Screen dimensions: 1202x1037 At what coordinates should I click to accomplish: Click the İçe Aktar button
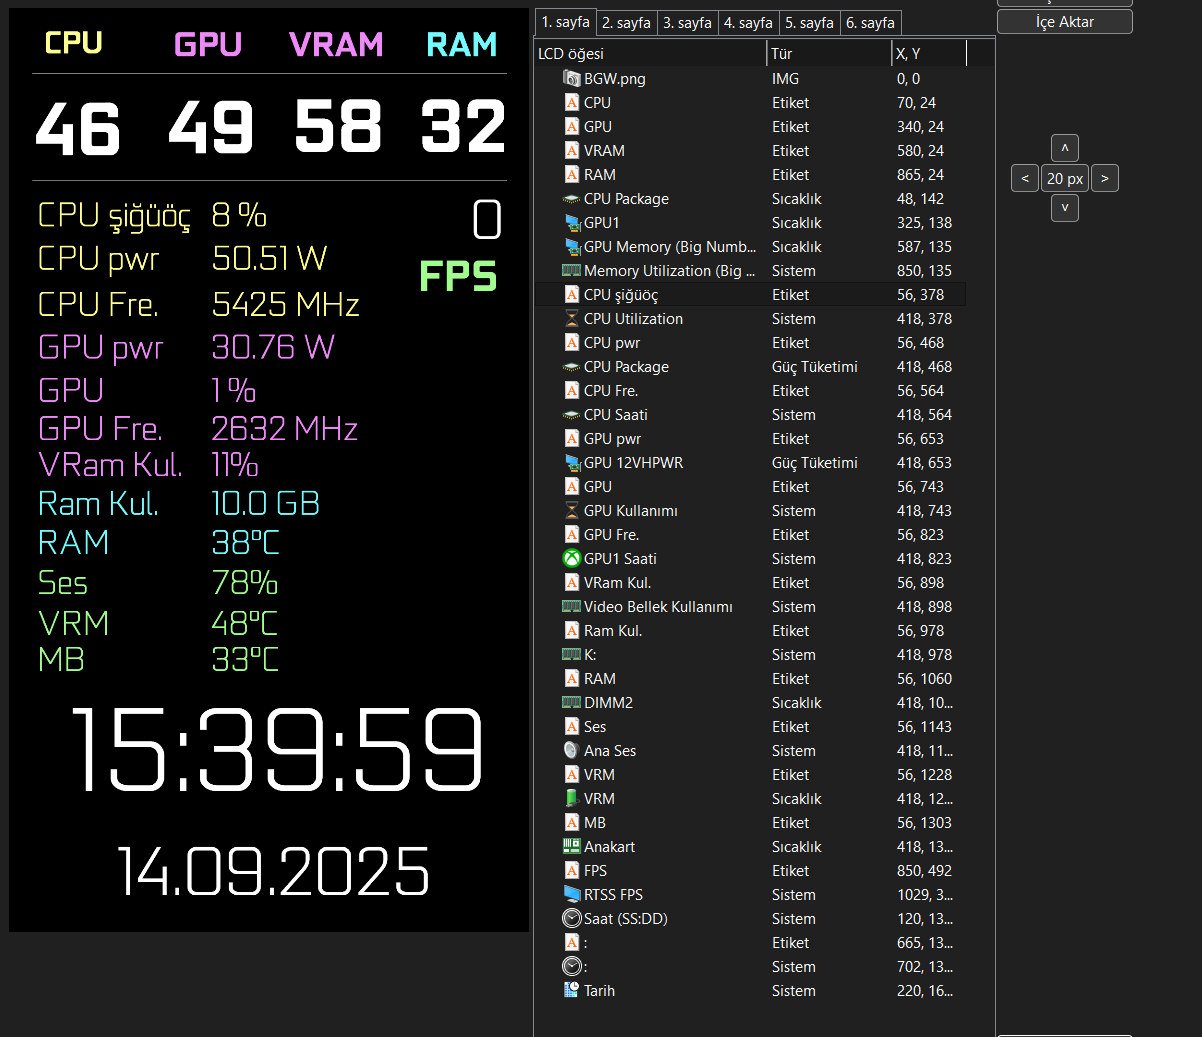[1065, 22]
